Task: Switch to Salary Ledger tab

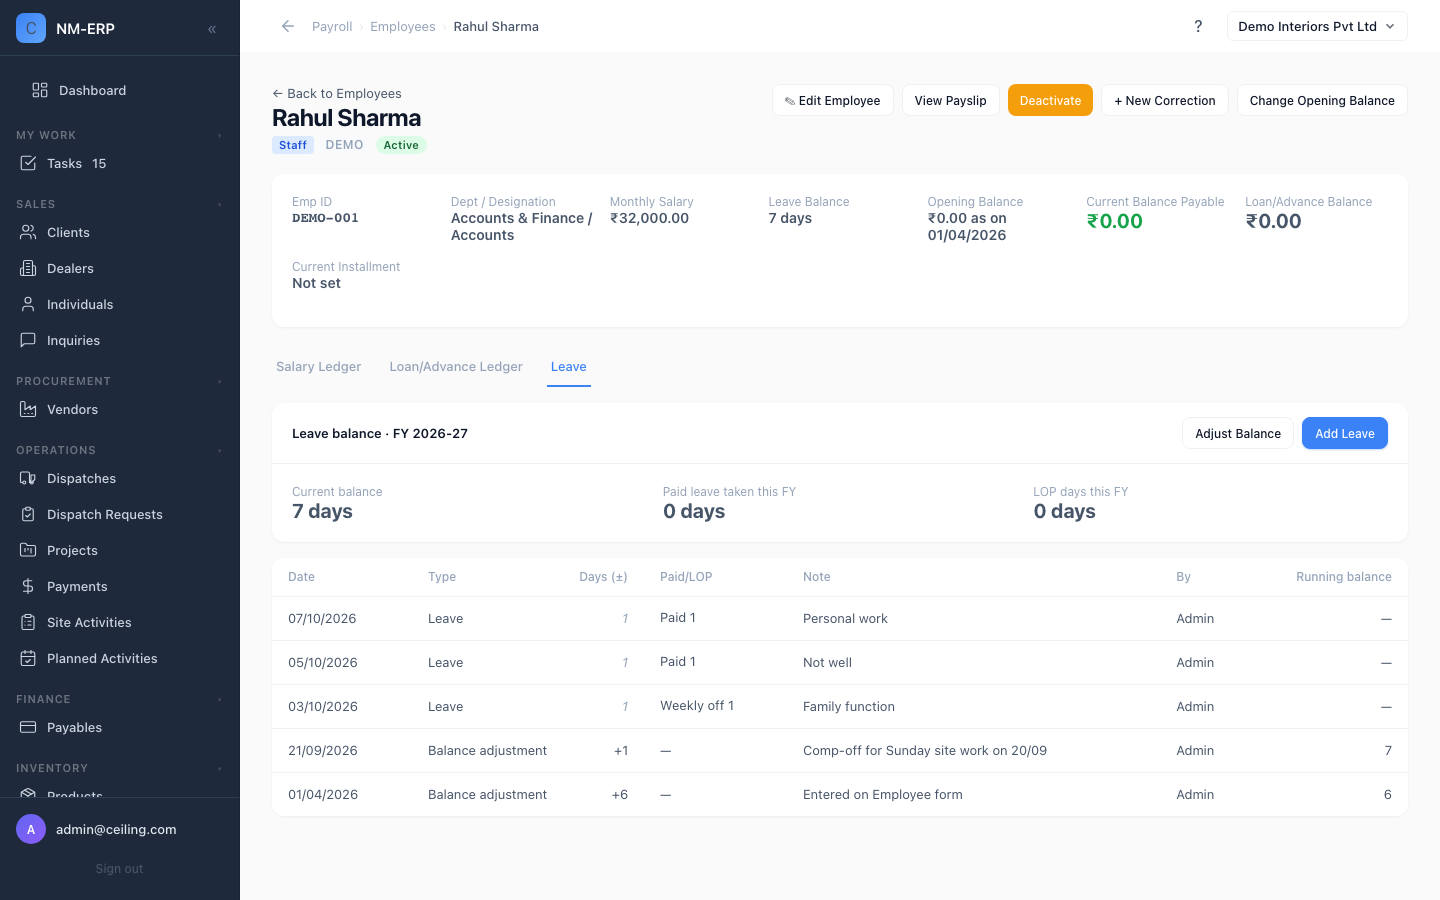Action: tap(318, 367)
